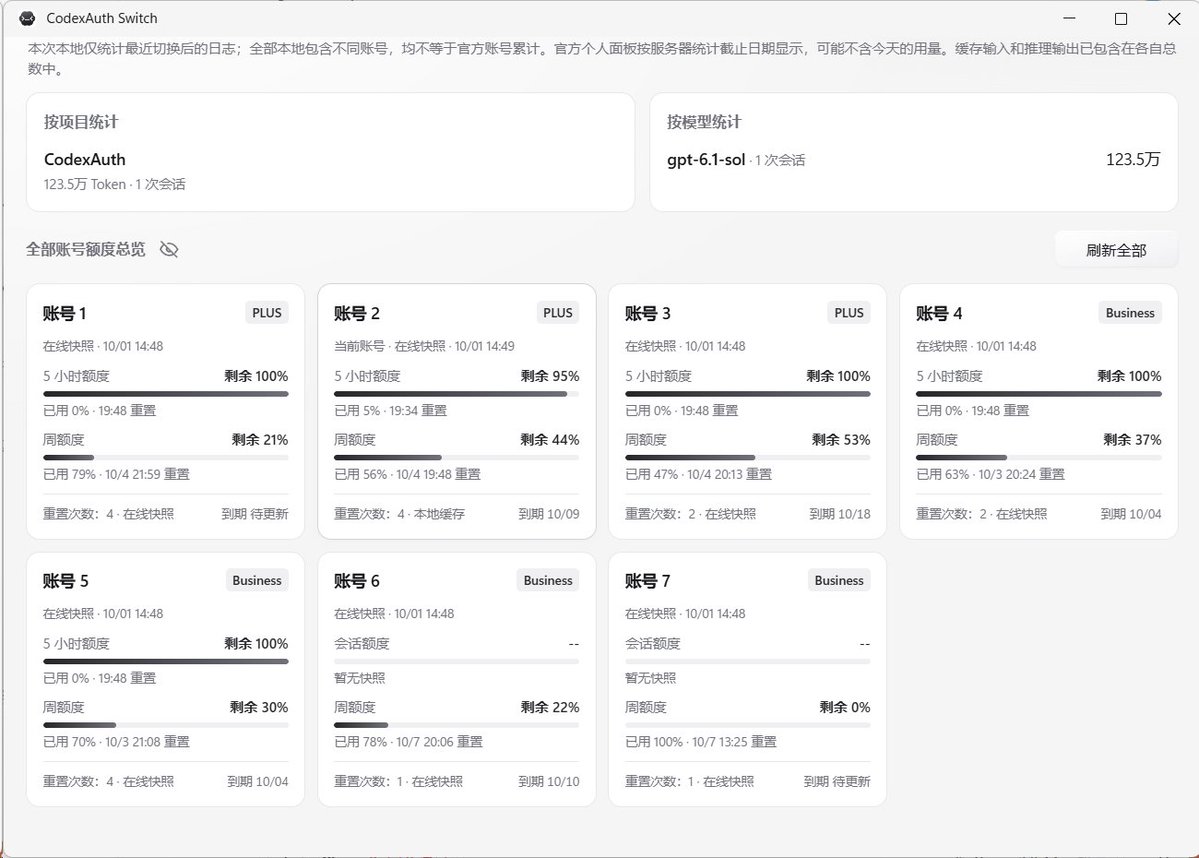Click 账号 3 weekly quota progress bar
This screenshot has height=858, width=1199.
[748, 457]
